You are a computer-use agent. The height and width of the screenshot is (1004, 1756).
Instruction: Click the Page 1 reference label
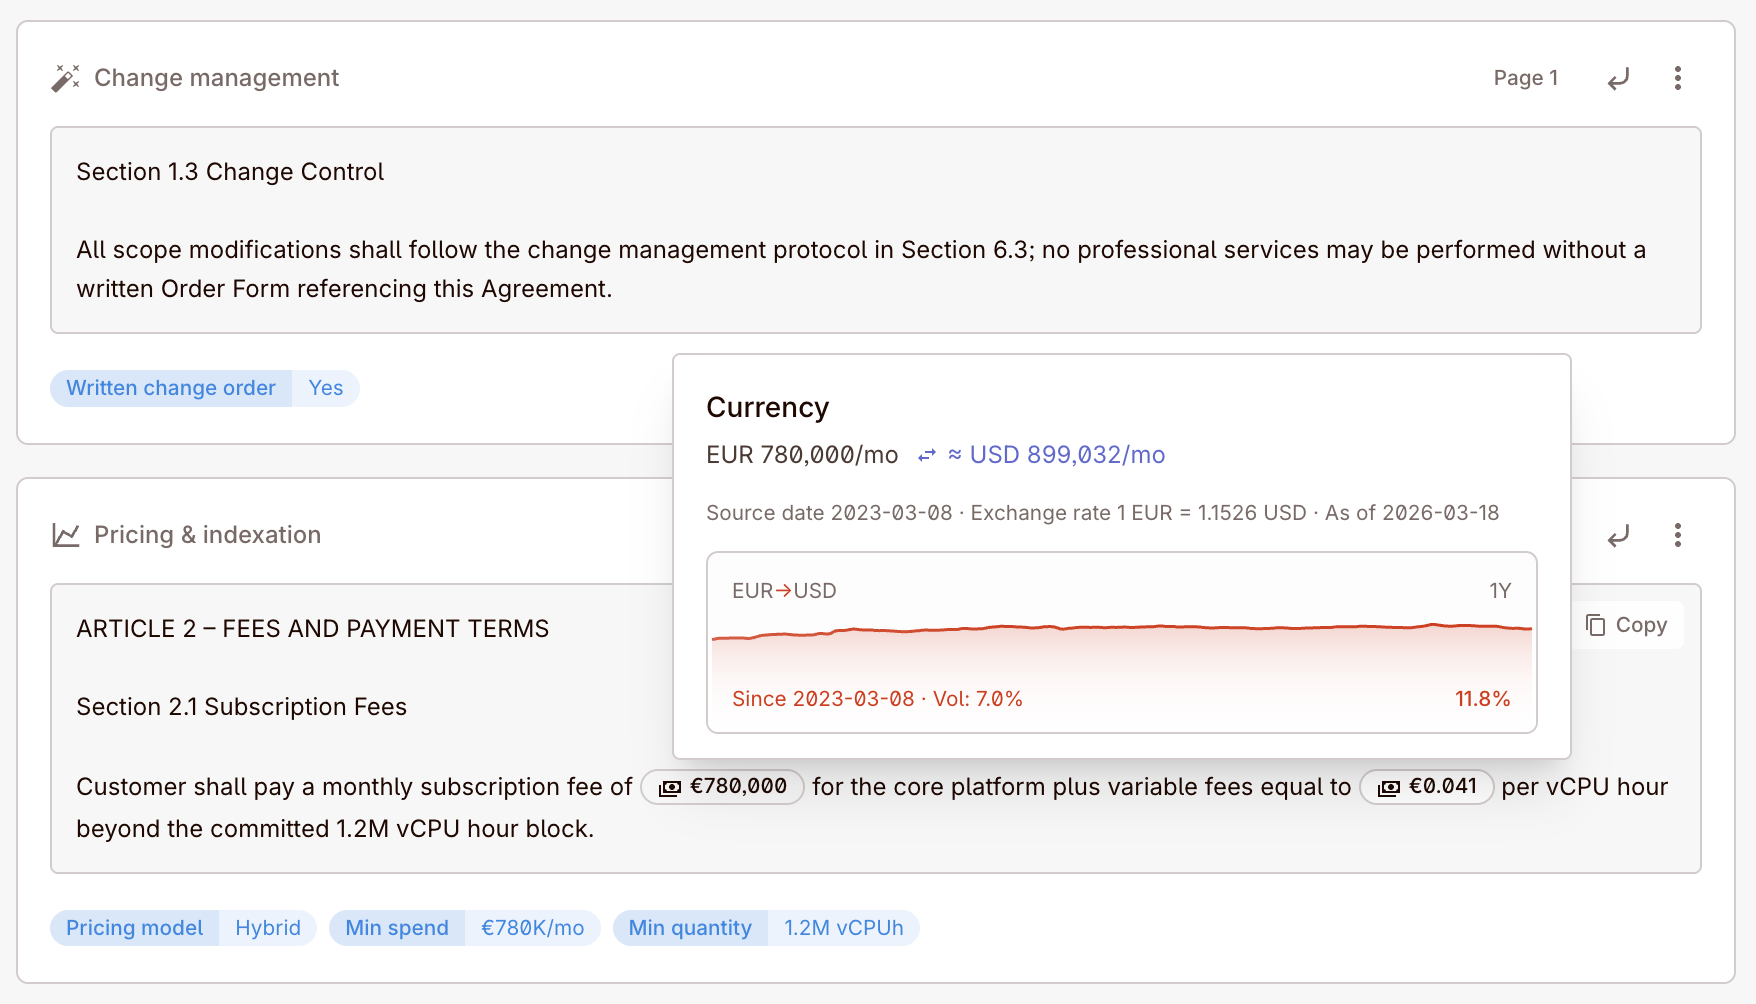(1525, 78)
